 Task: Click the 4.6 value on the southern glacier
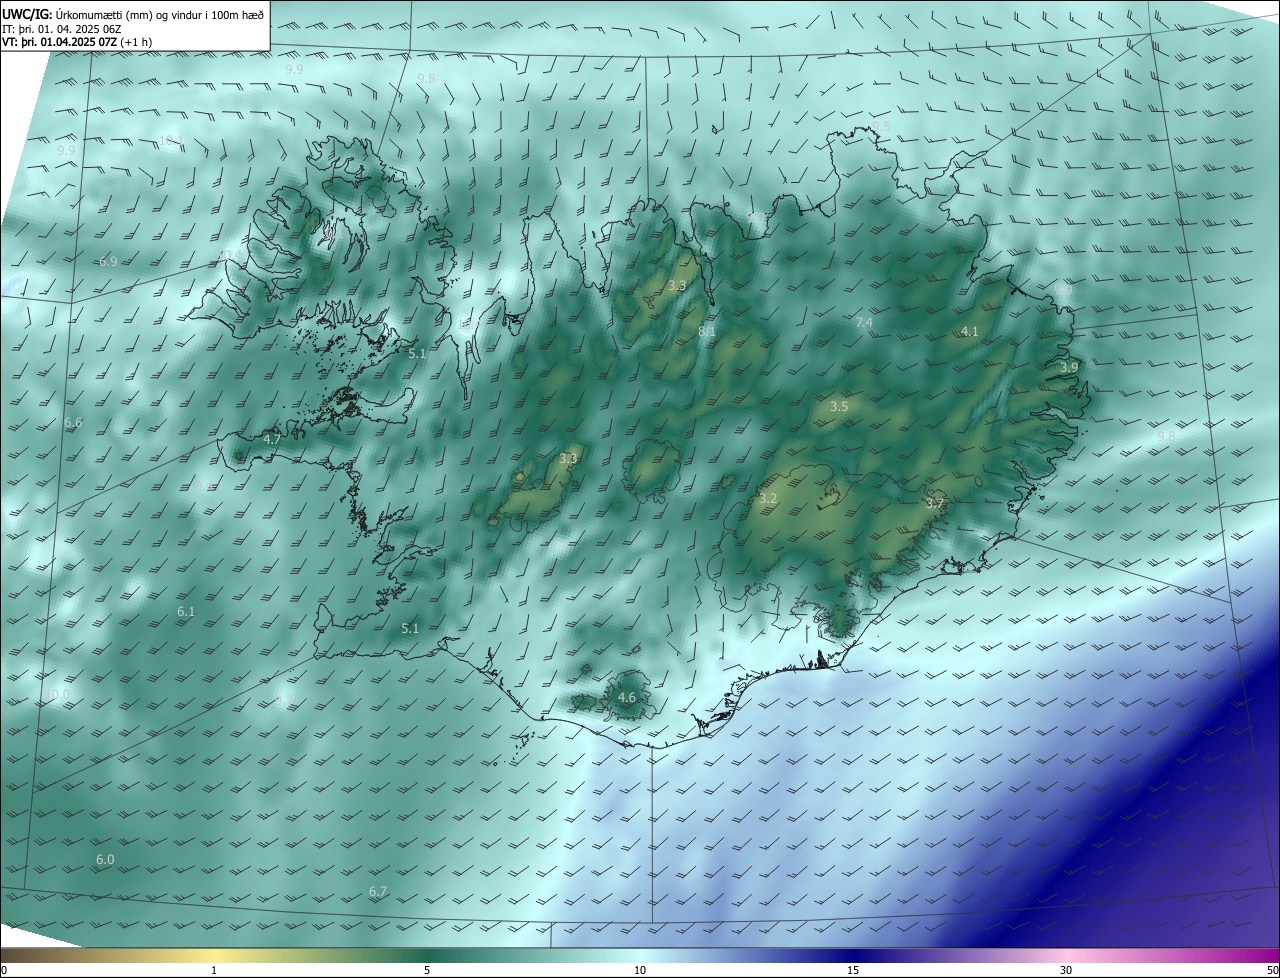coord(627,697)
